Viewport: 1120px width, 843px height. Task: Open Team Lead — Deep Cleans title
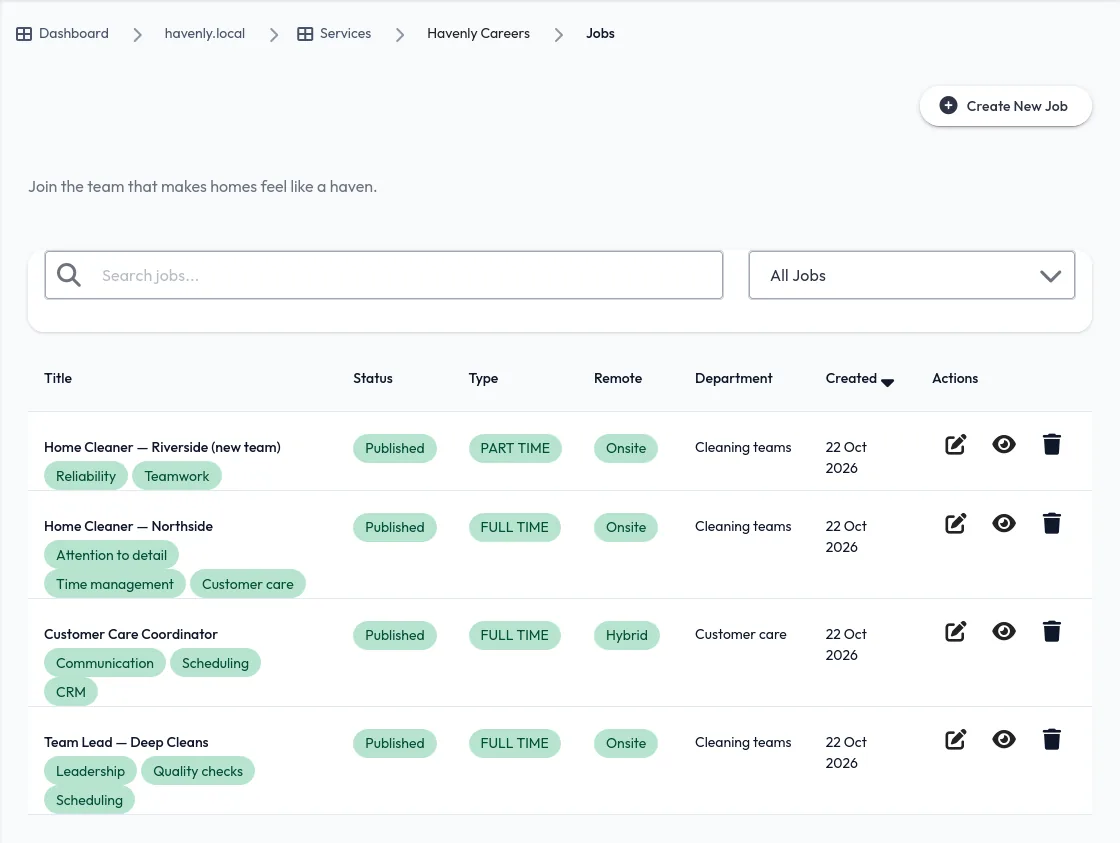point(126,742)
